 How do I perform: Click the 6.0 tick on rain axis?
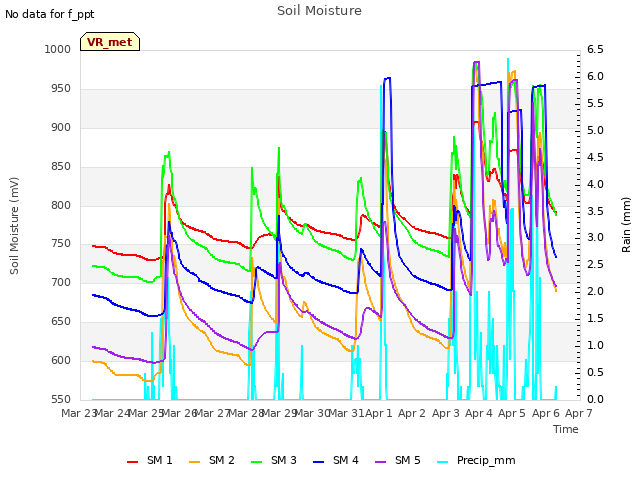[x=595, y=76]
